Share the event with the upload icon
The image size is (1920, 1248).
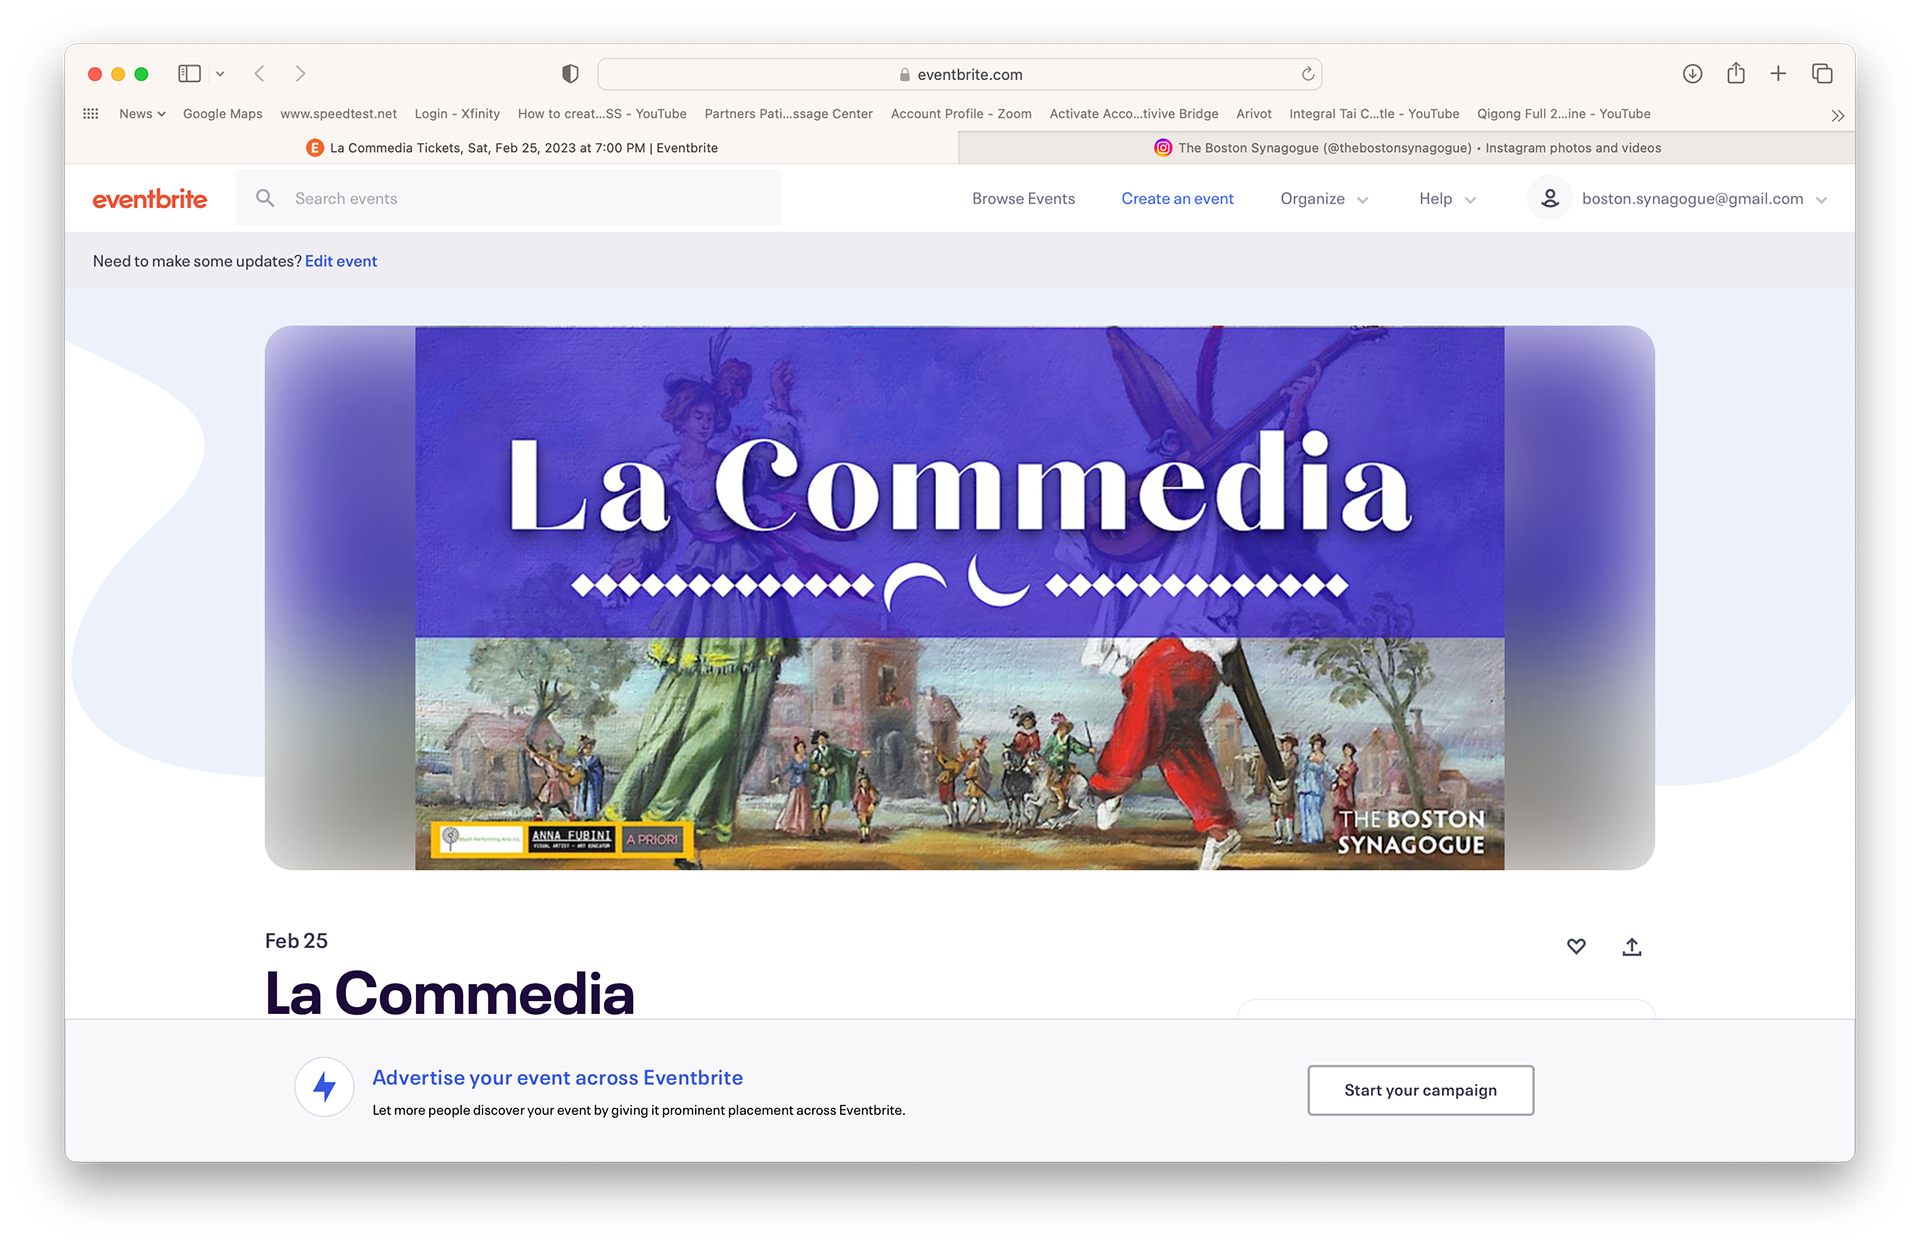1632,946
